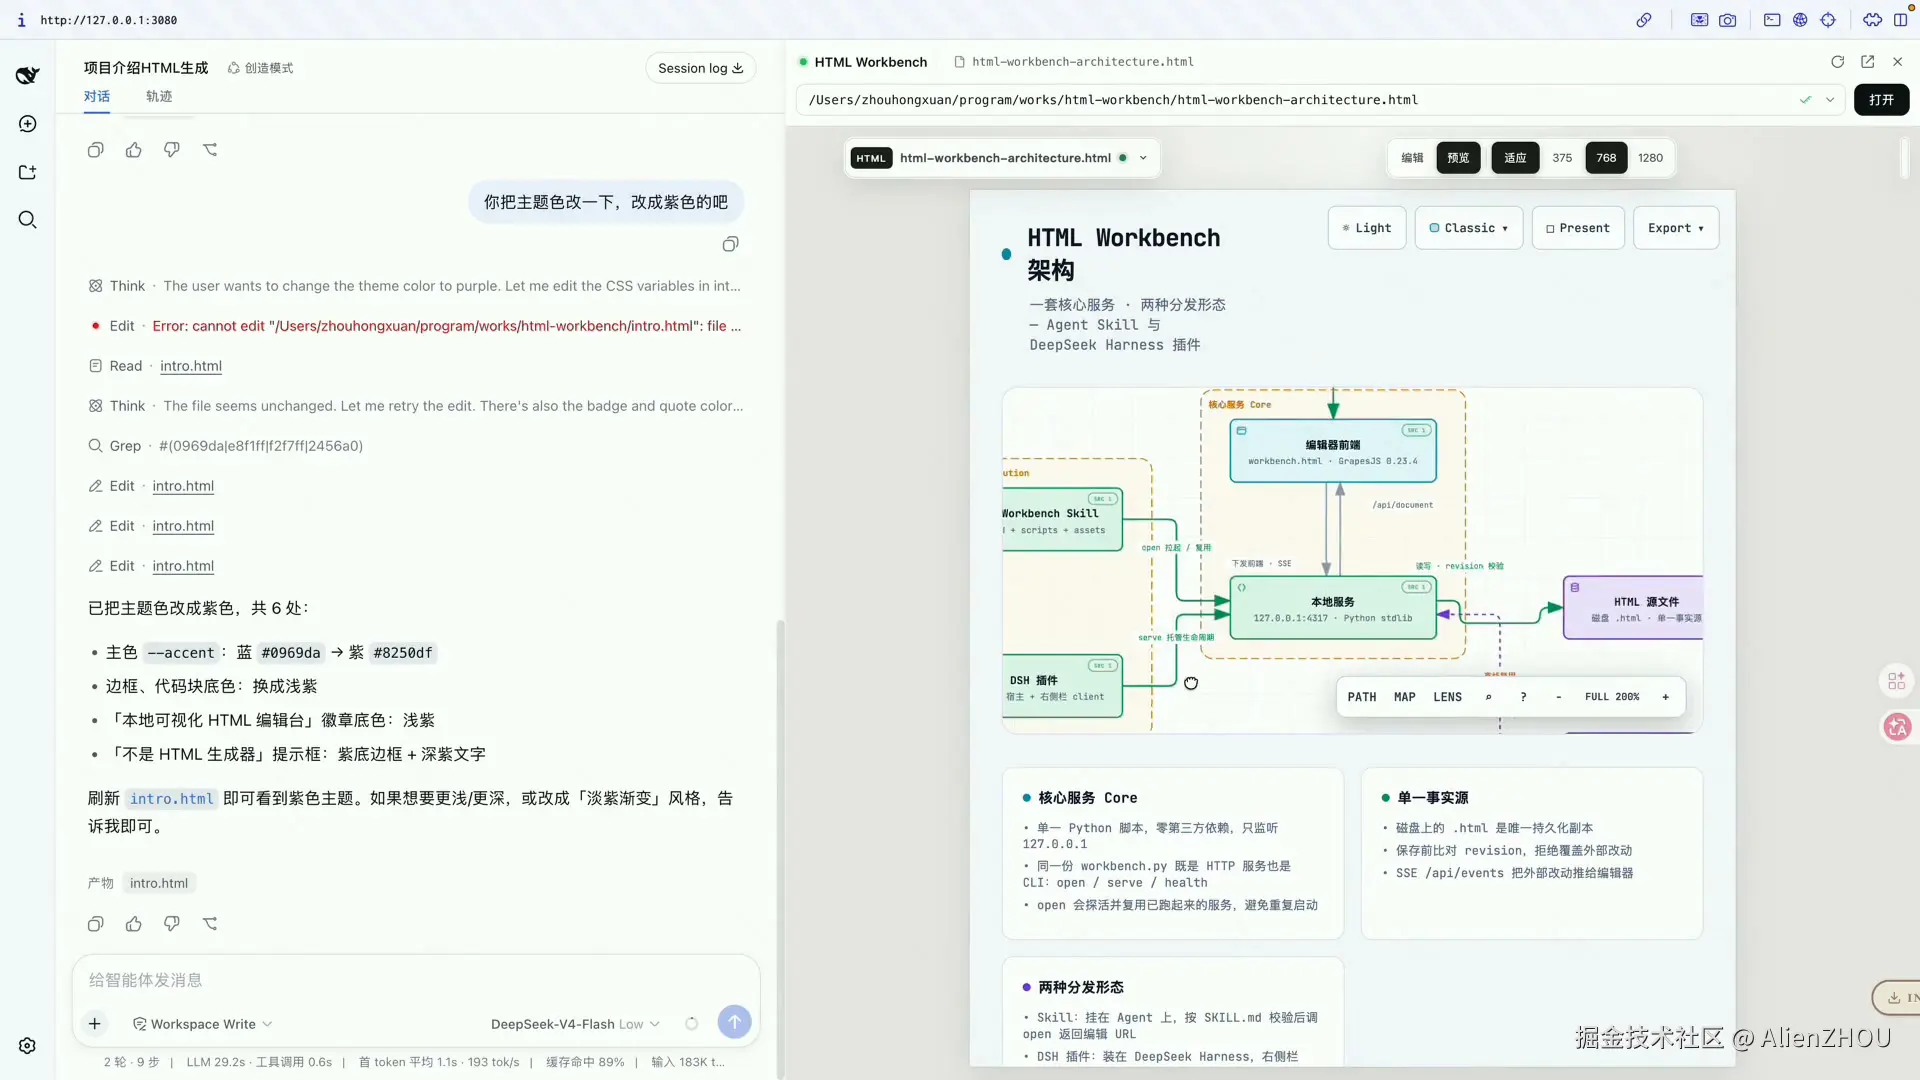
Task: Click the branch icon under the final reply
Action: 210,924
